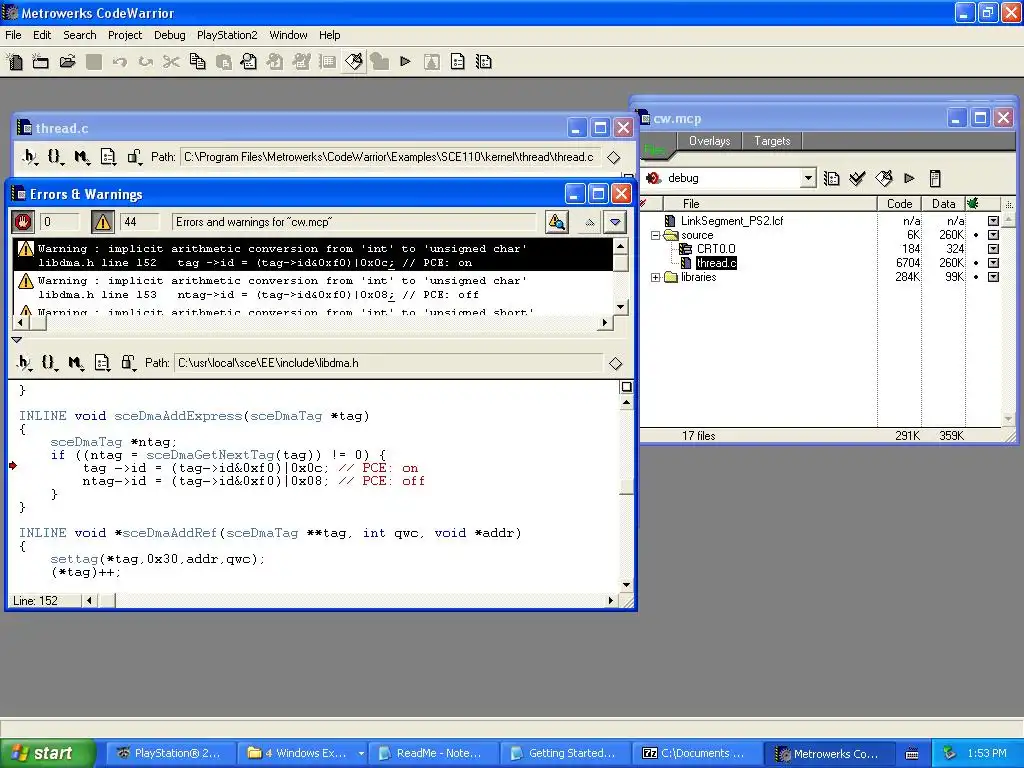Click the Run arrow in main toolbar
The height and width of the screenshot is (768, 1024).
click(x=406, y=62)
